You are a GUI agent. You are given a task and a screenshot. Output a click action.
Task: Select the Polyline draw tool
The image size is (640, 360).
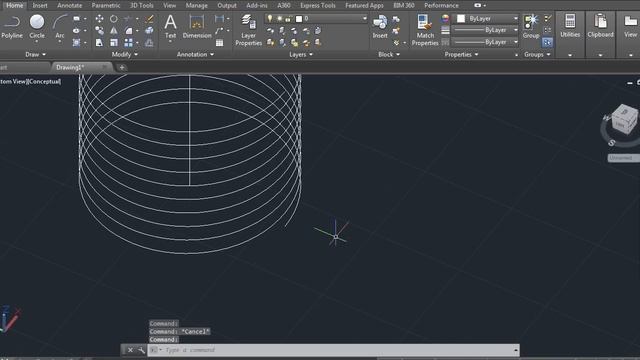click(12, 27)
